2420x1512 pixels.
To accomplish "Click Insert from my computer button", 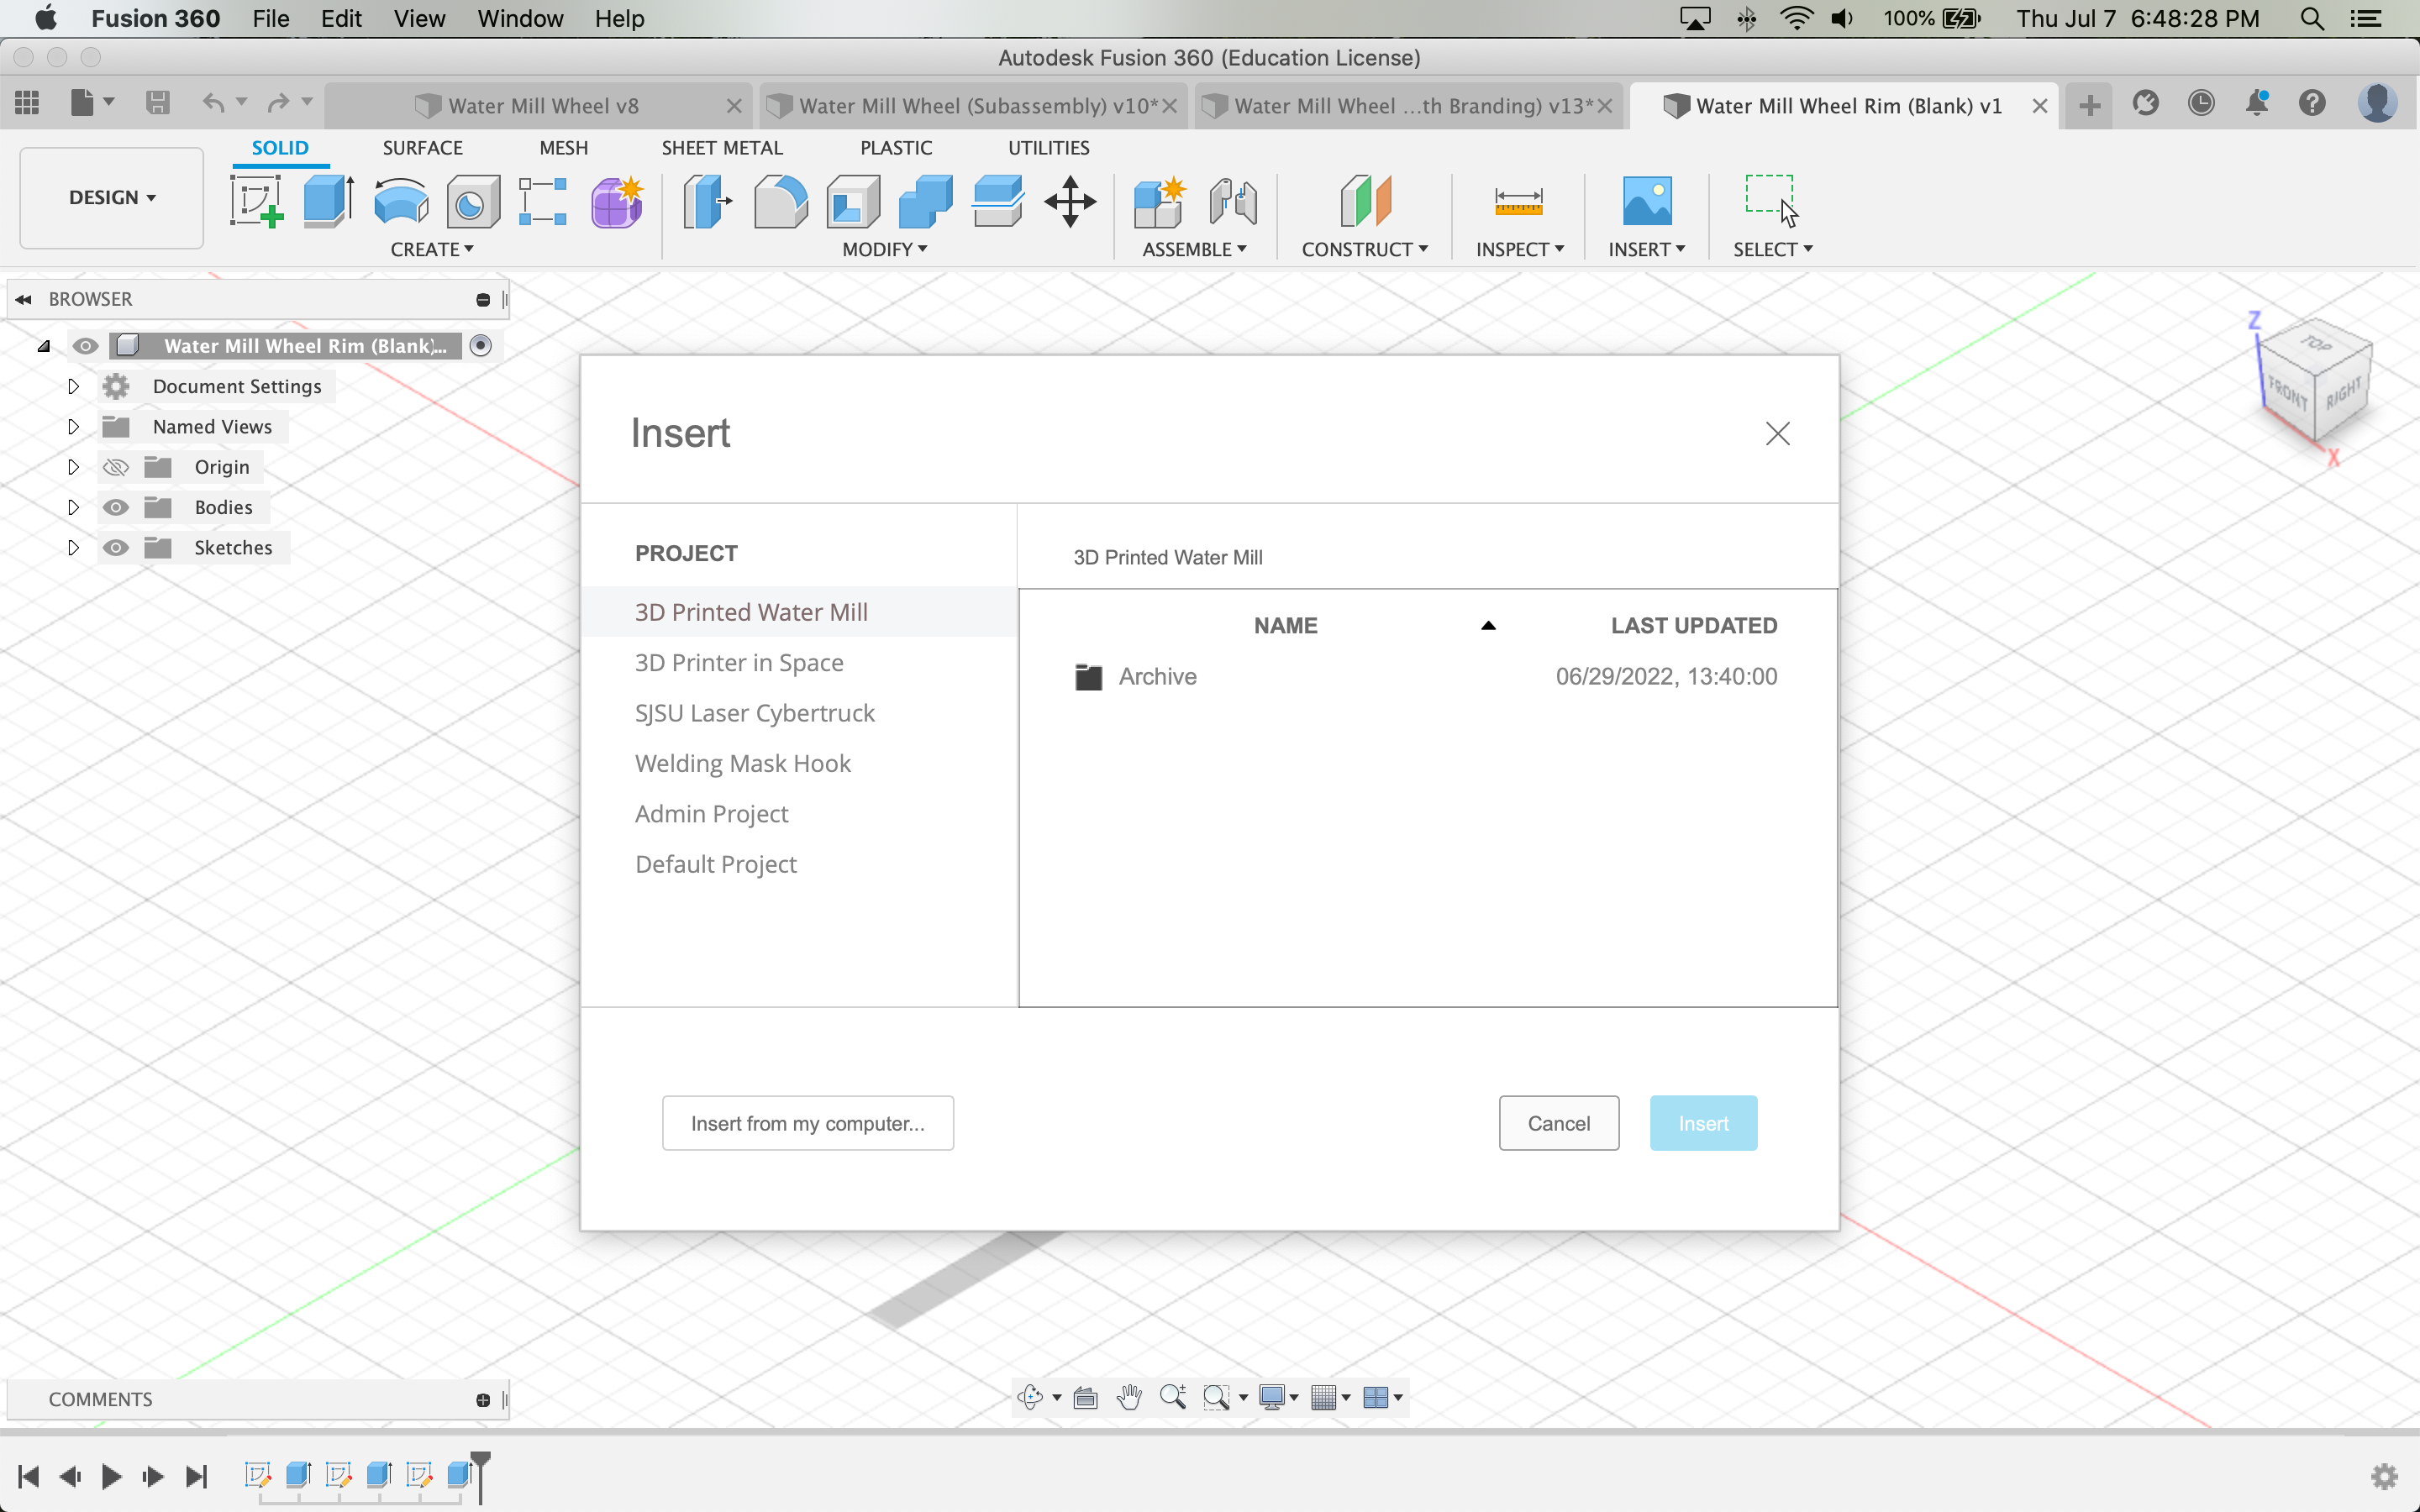I will point(807,1123).
